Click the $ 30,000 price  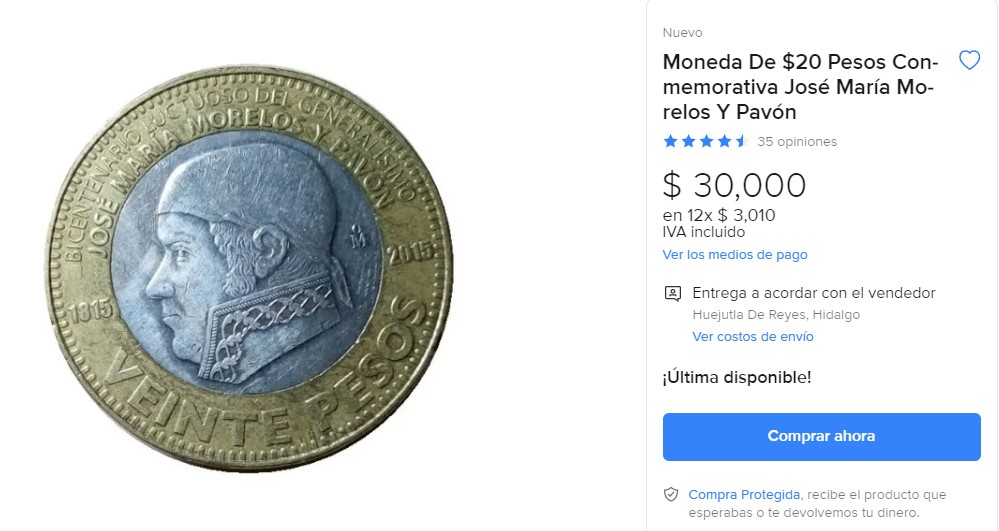pyautogui.click(x=734, y=185)
